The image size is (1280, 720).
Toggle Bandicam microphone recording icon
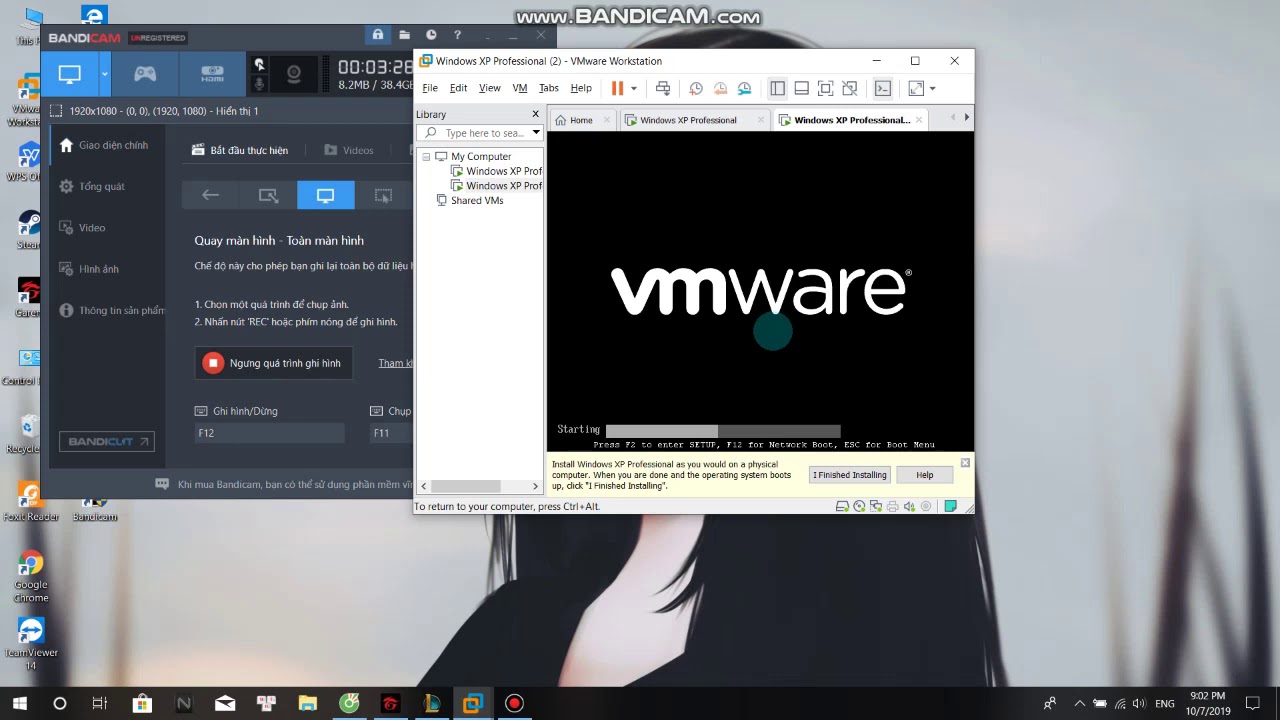(260, 84)
